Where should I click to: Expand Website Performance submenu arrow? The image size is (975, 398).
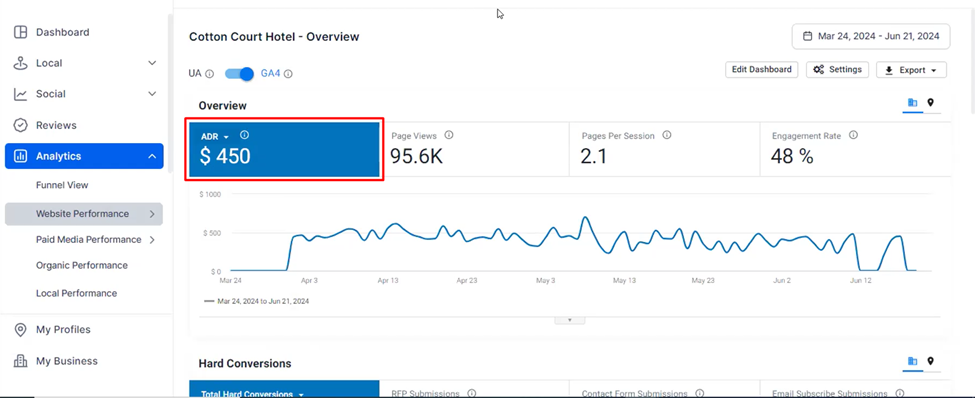[x=152, y=214]
